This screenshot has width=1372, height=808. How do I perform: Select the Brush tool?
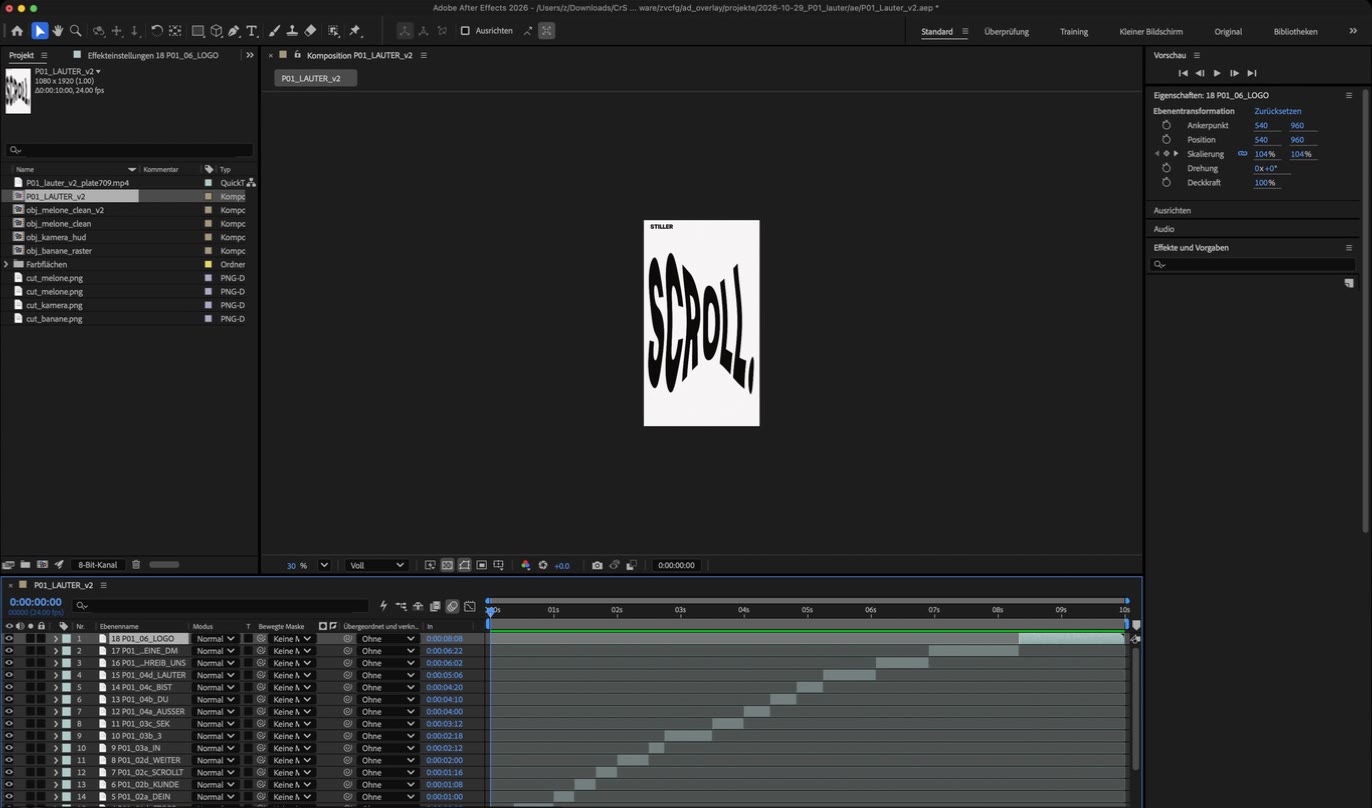click(x=275, y=31)
